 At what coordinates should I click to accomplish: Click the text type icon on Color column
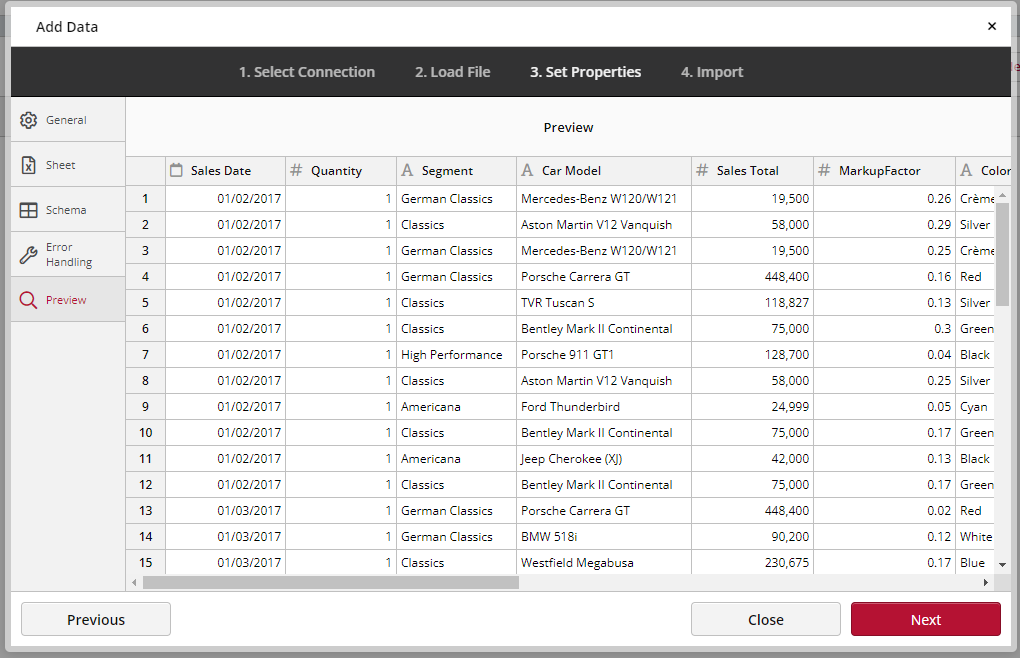(966, 170)
